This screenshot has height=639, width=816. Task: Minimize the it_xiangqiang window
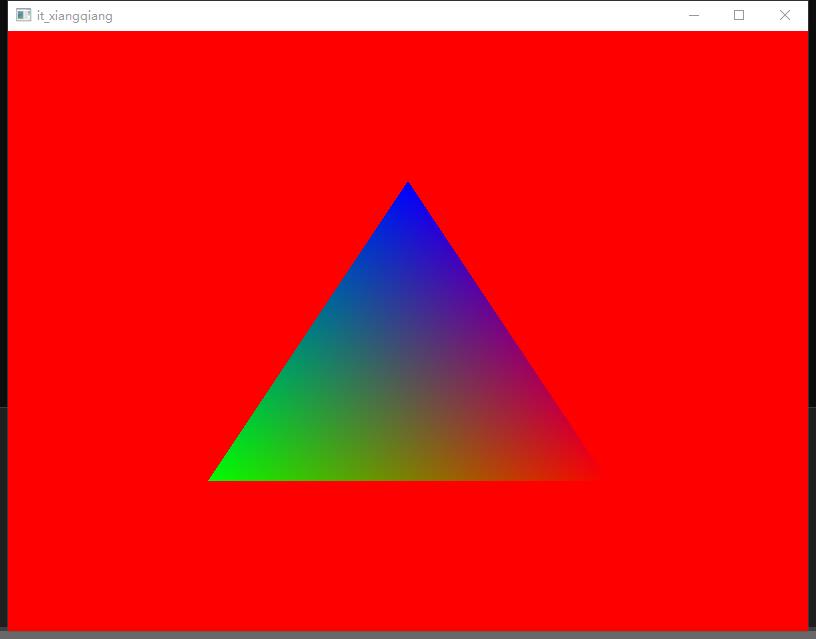click(694, 16)
